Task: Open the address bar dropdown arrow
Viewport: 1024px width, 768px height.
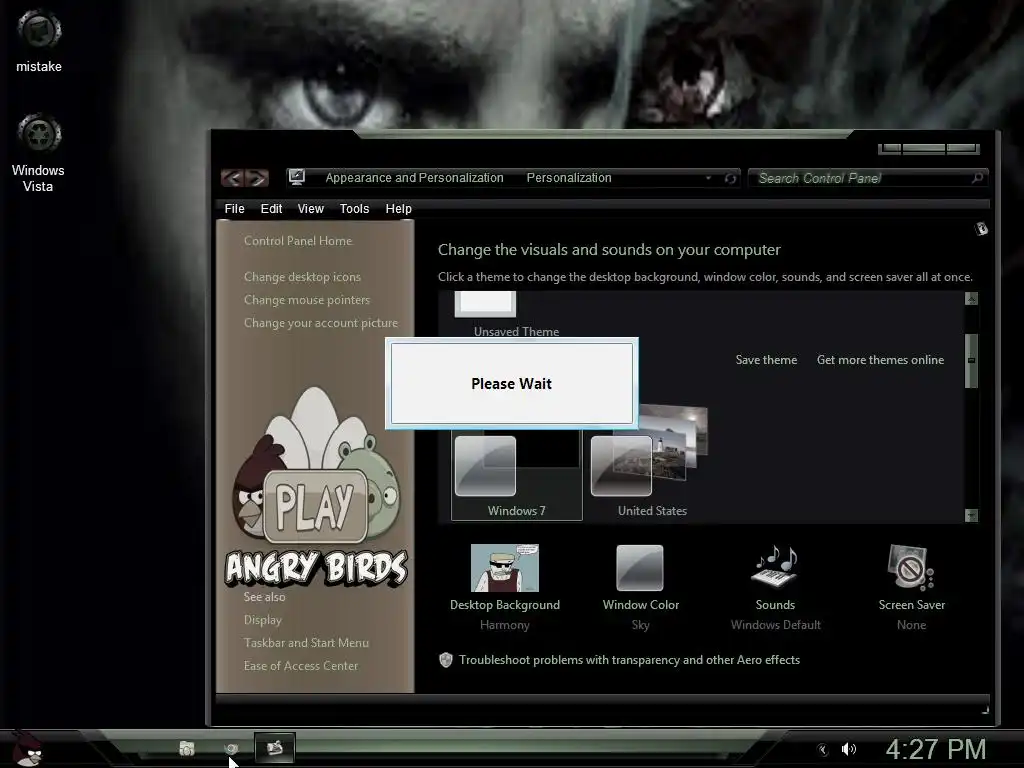Action: tap(708, 178)
